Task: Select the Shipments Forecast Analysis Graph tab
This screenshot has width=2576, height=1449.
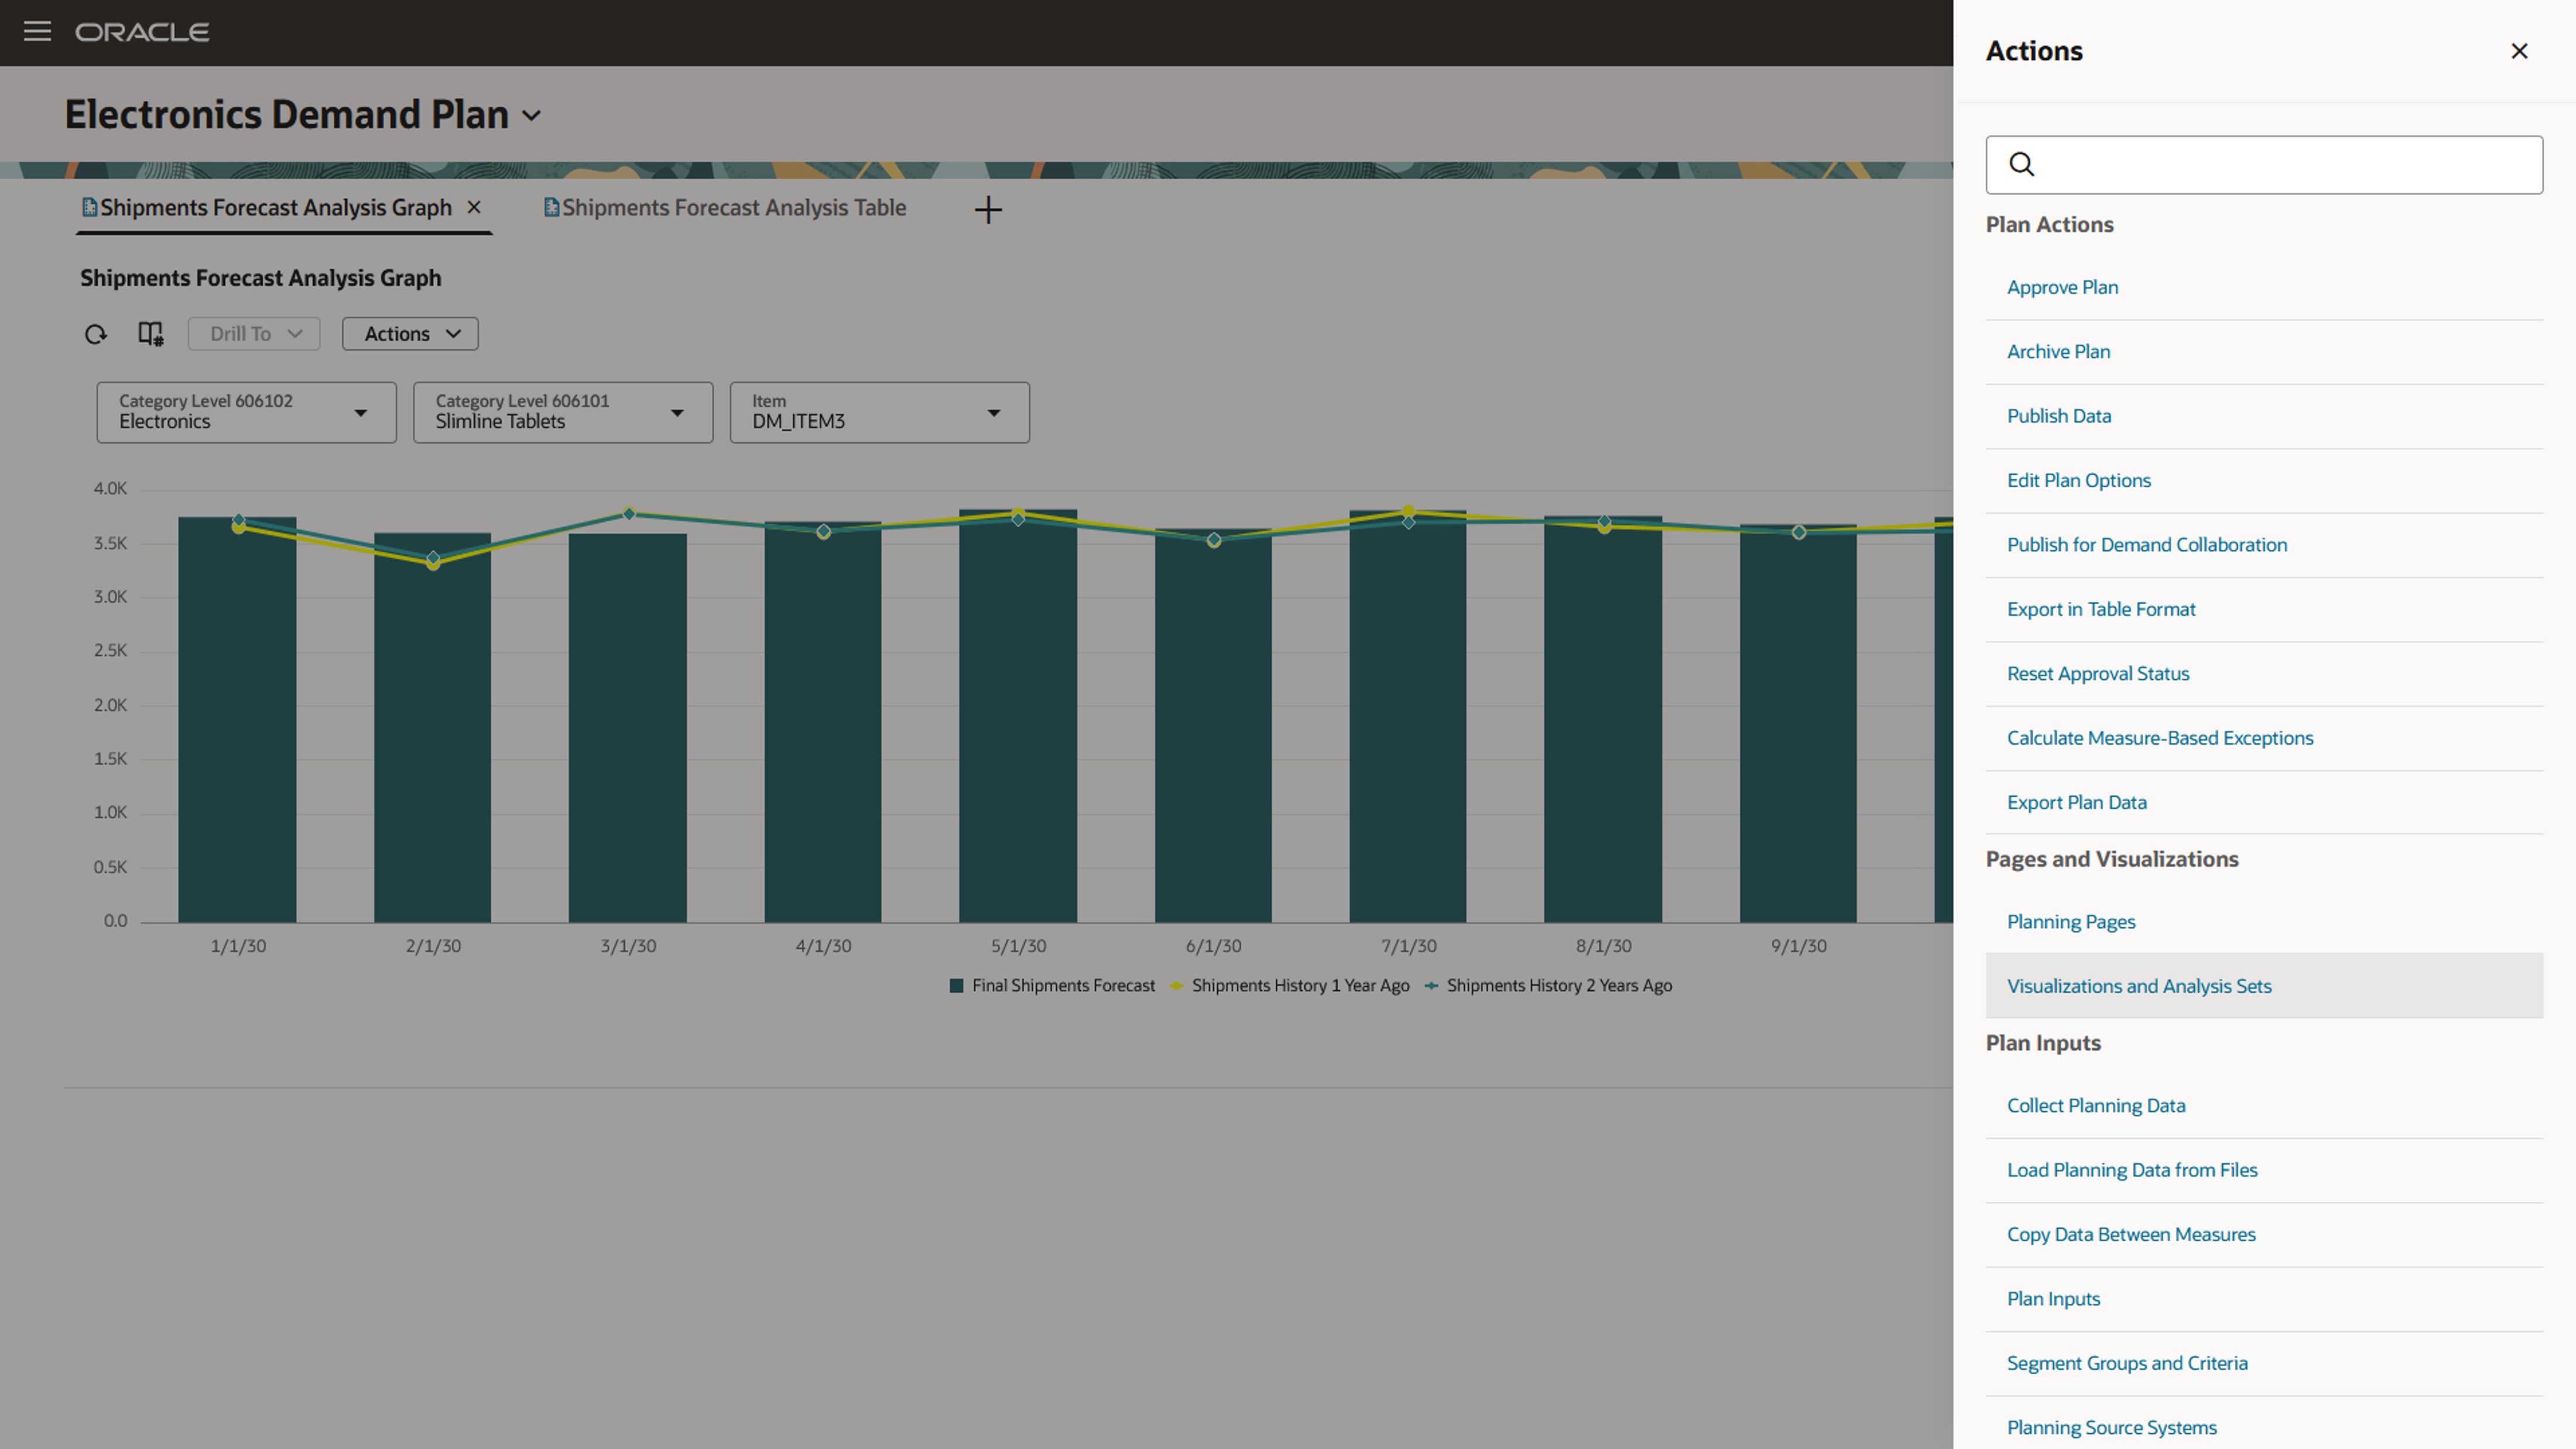Action: coord(275,208)
